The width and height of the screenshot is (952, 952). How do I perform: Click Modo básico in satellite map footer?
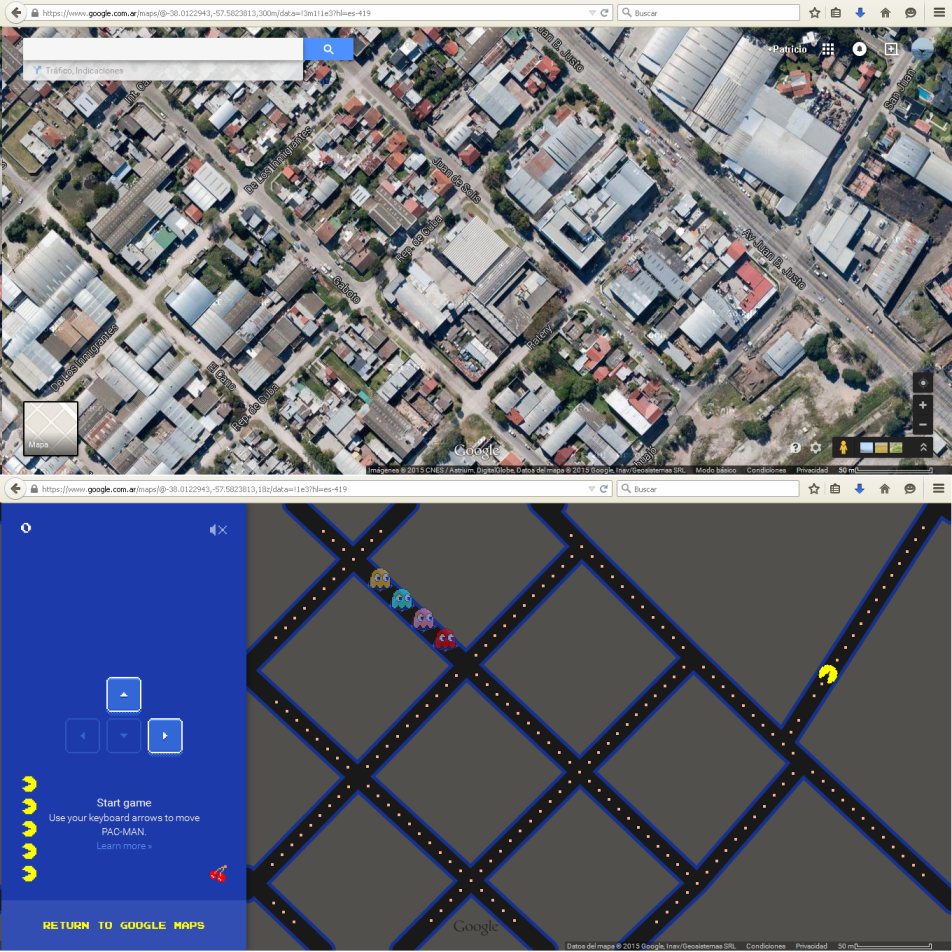[716, 470]
